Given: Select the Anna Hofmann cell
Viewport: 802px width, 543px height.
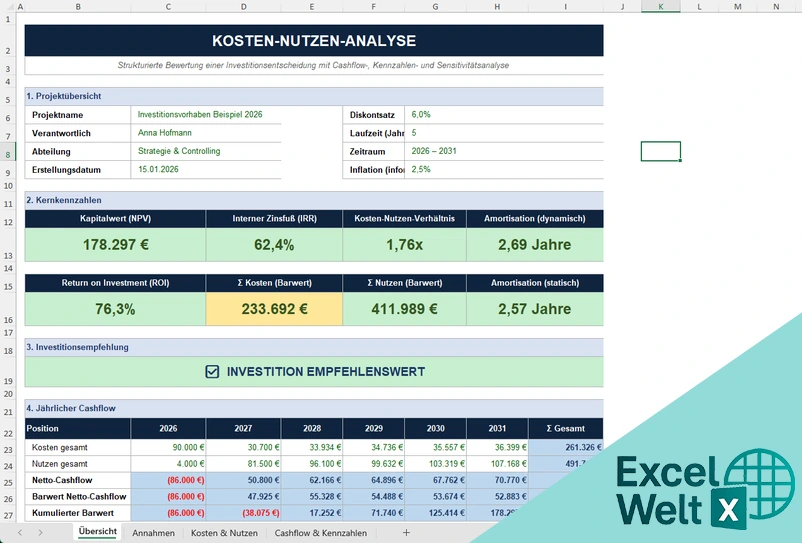Looking at the screenshot, I should (206, 133).
